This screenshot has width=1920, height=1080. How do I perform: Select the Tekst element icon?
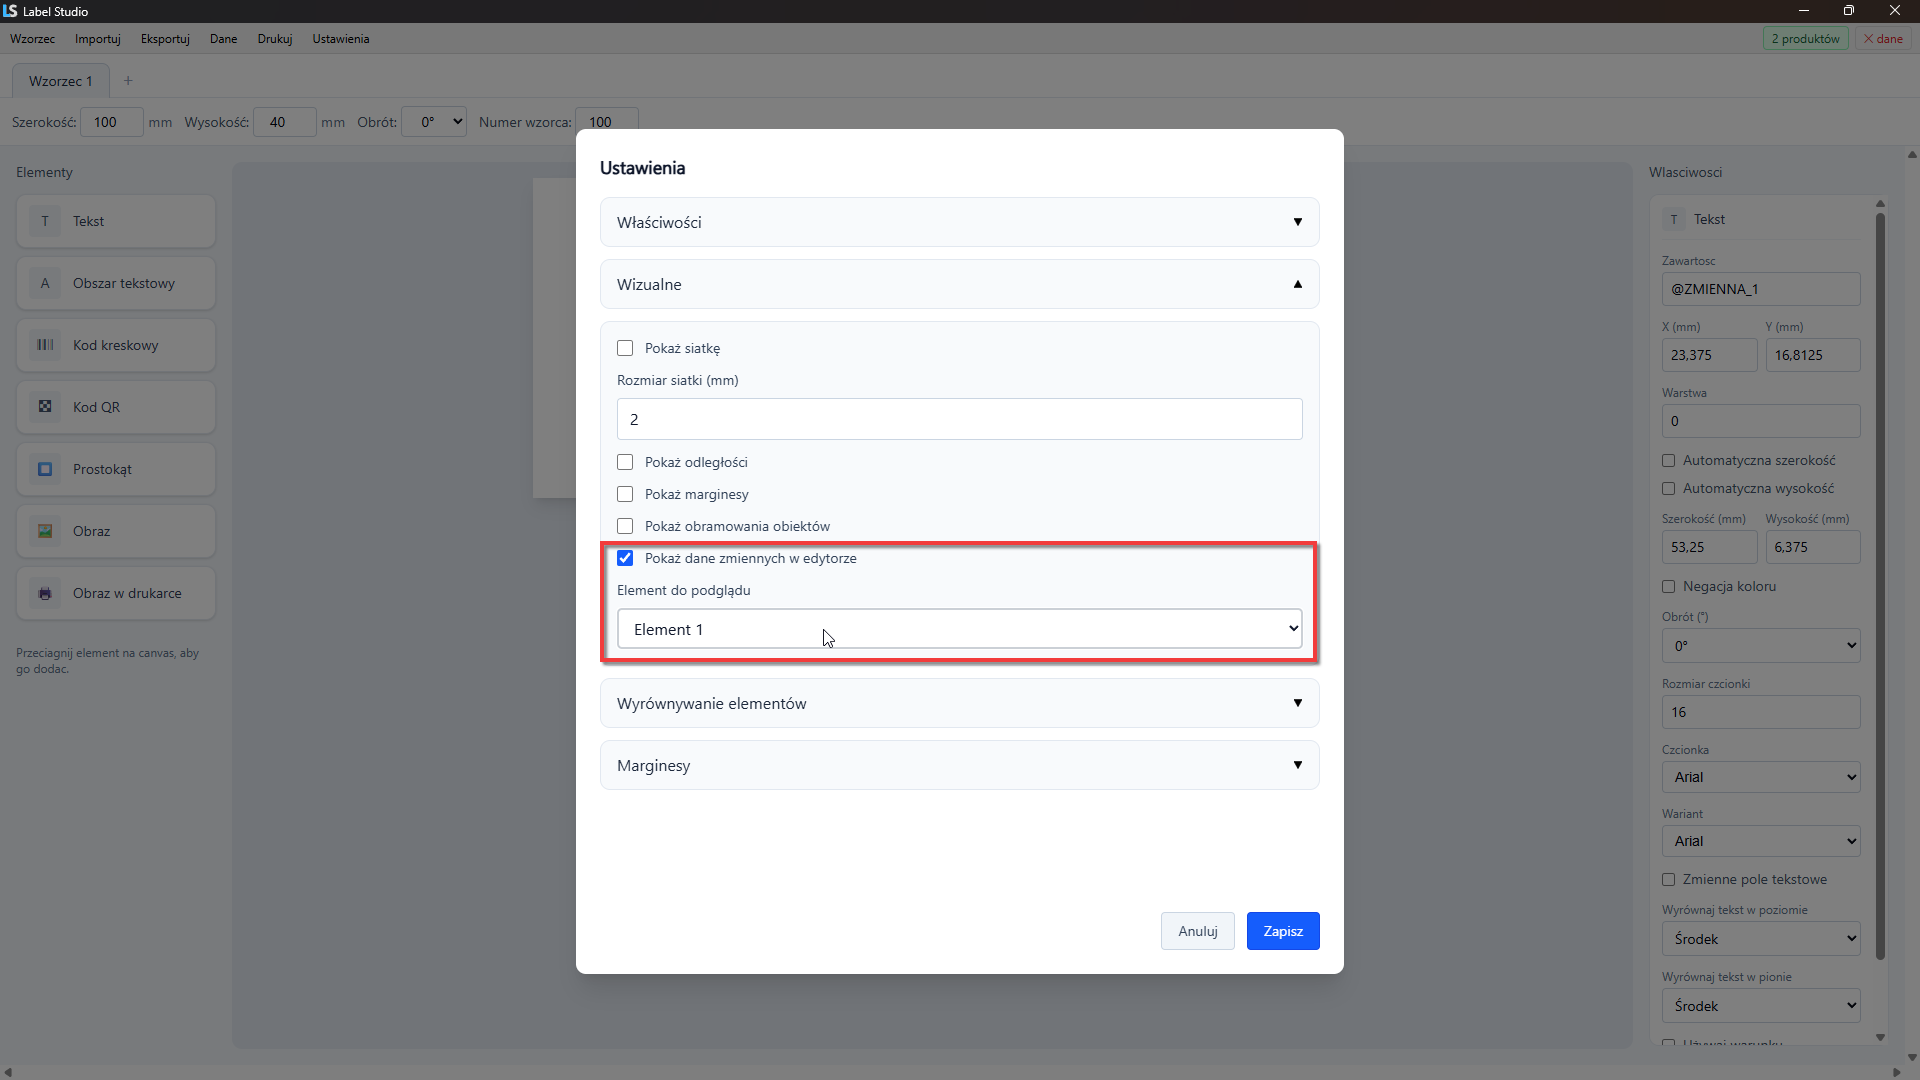coord(45,221)
